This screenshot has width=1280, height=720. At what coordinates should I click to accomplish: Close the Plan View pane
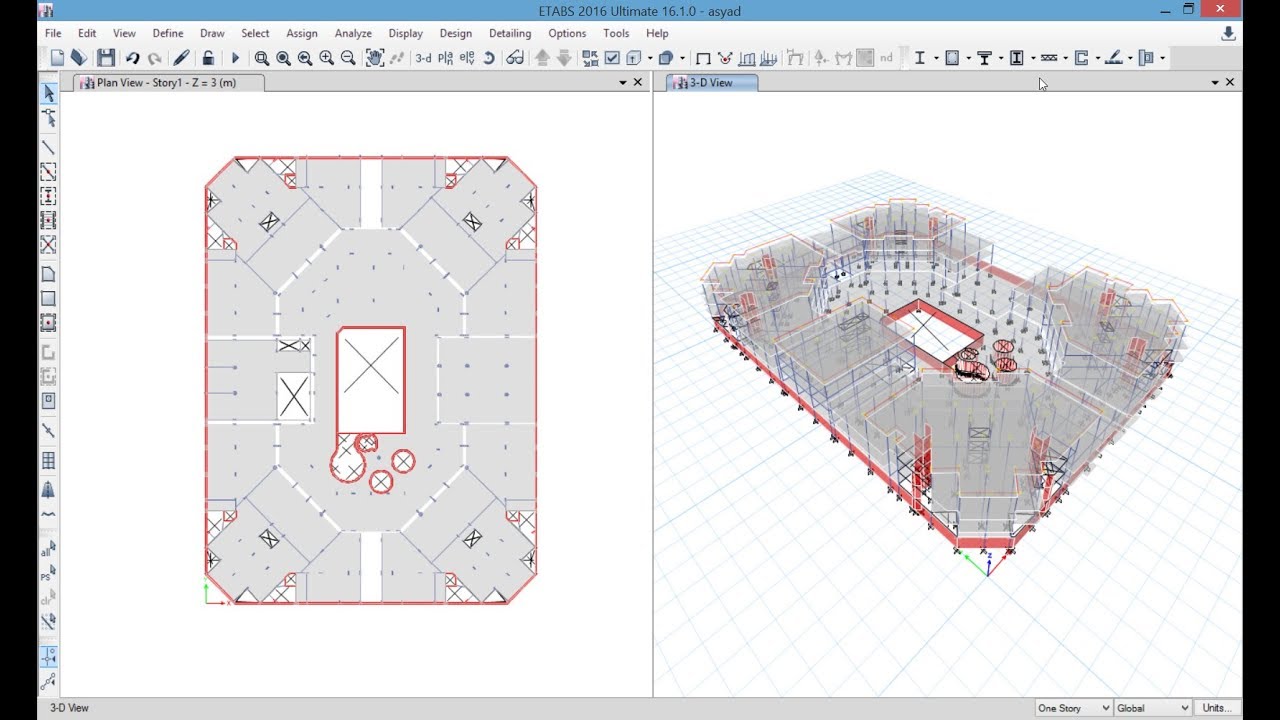638,83
